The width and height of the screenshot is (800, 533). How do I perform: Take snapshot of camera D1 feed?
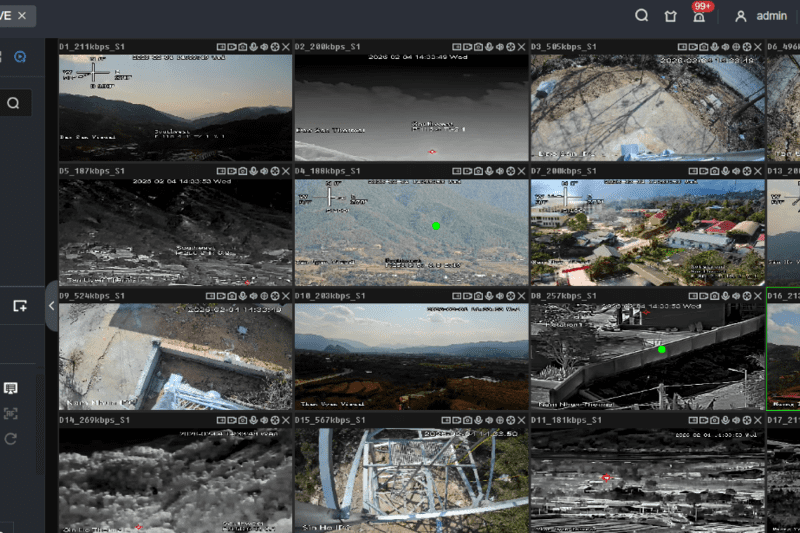241,47
